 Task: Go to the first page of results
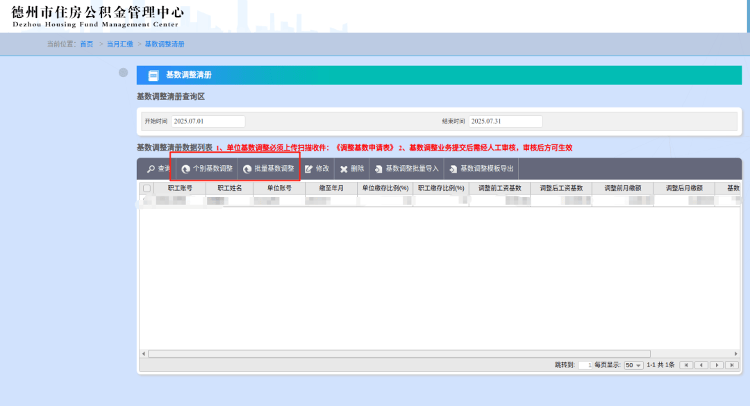(685, 365)
